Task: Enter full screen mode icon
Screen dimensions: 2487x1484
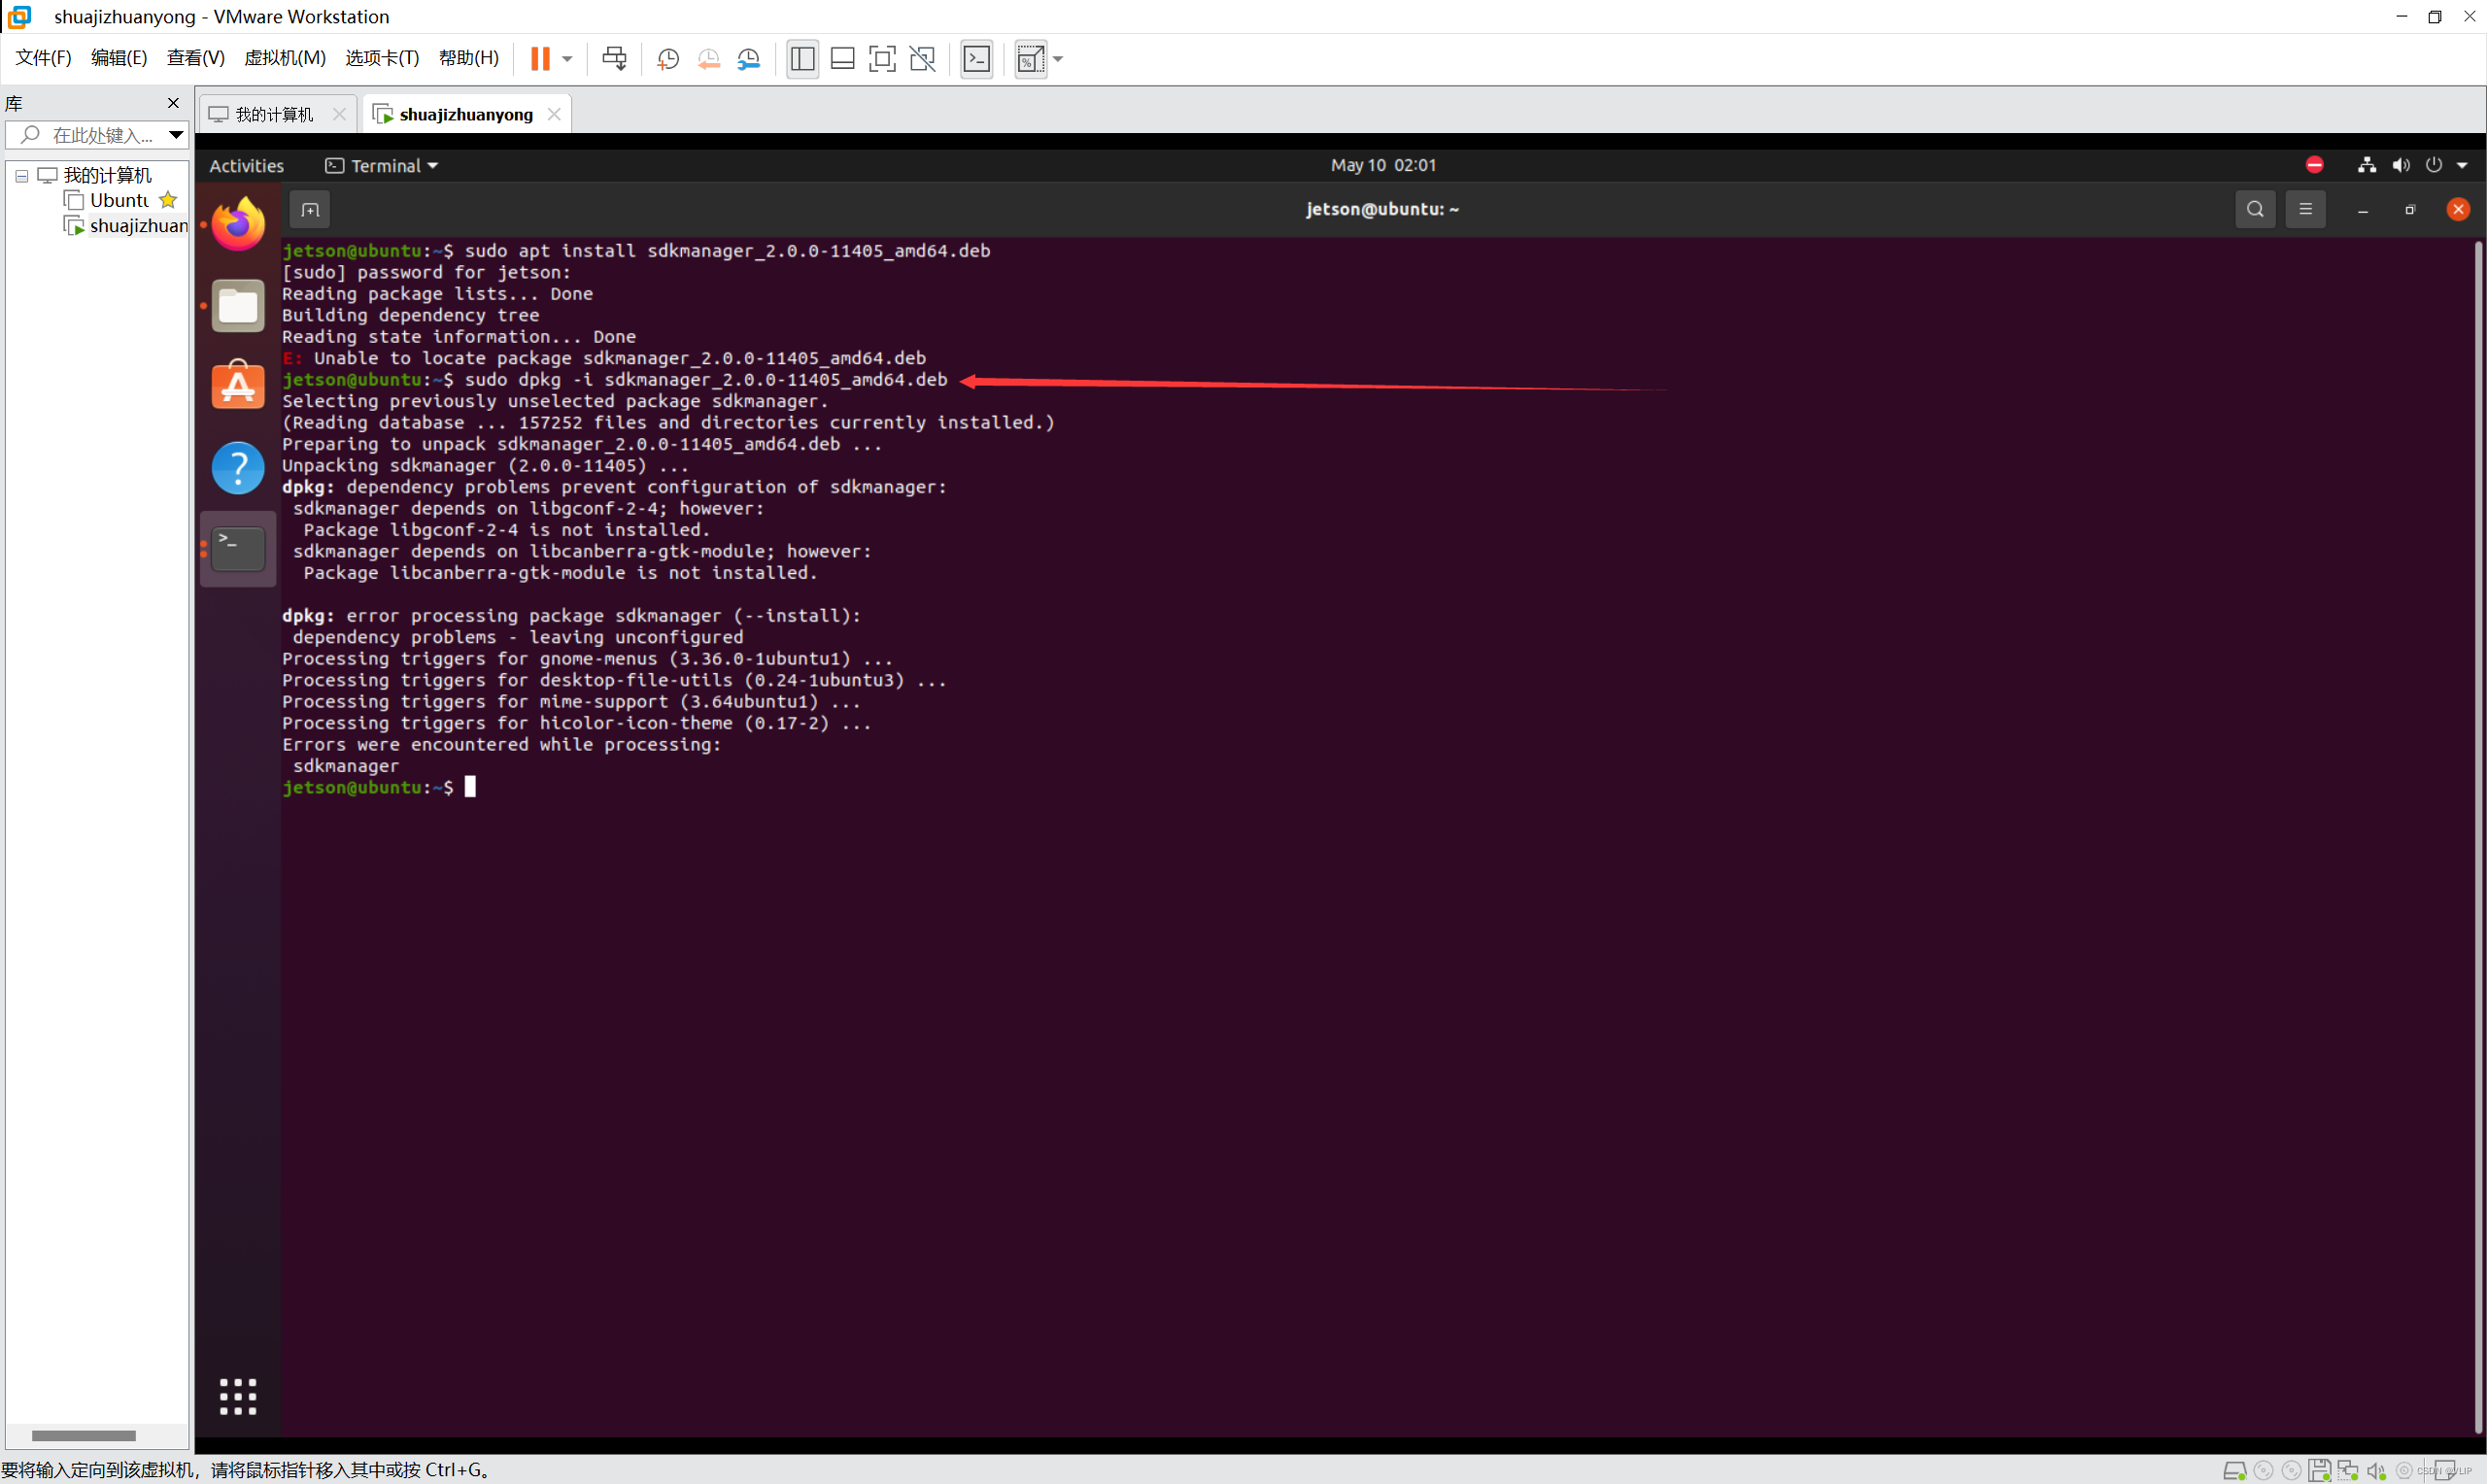Action: point(882,58)
